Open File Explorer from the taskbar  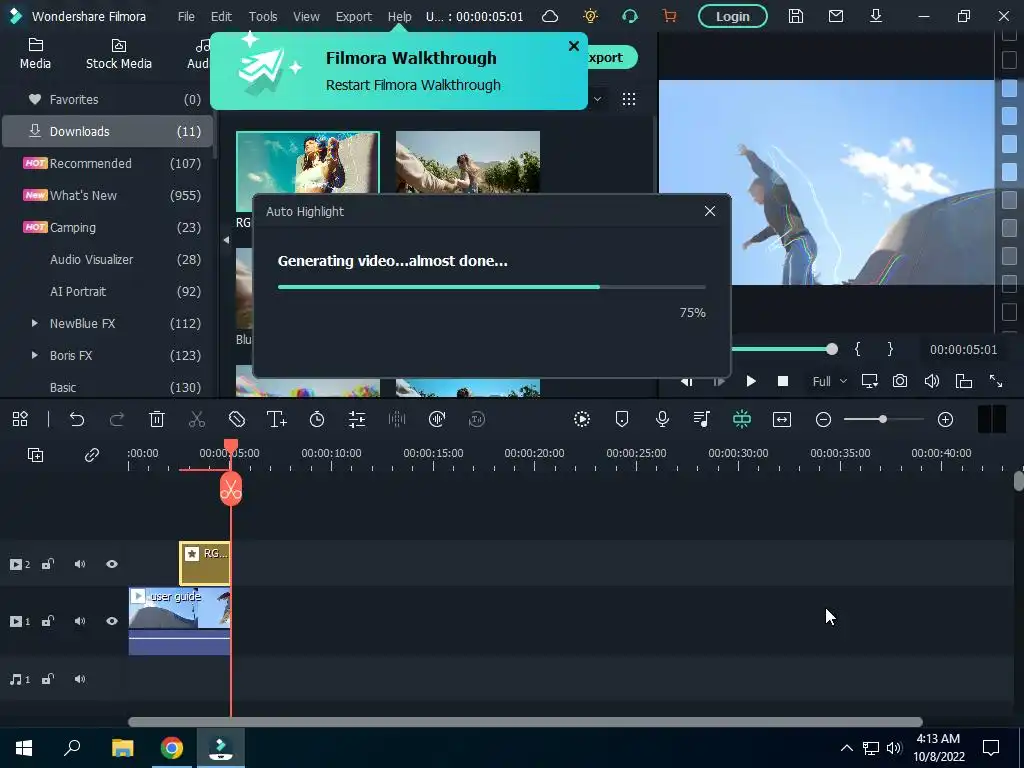[x=122, y=748]
